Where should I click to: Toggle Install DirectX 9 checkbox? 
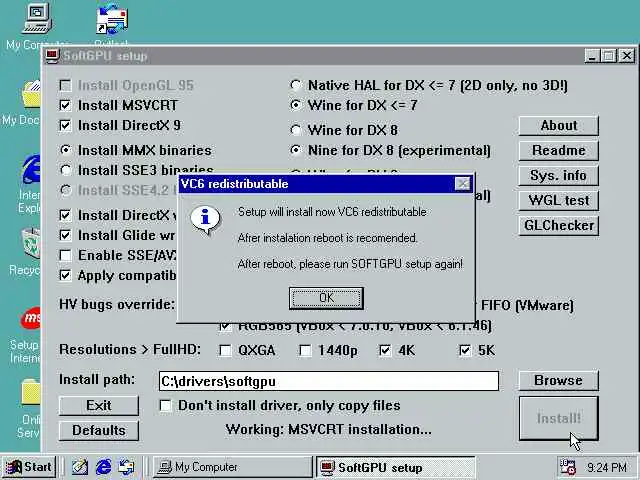(65, 125)
